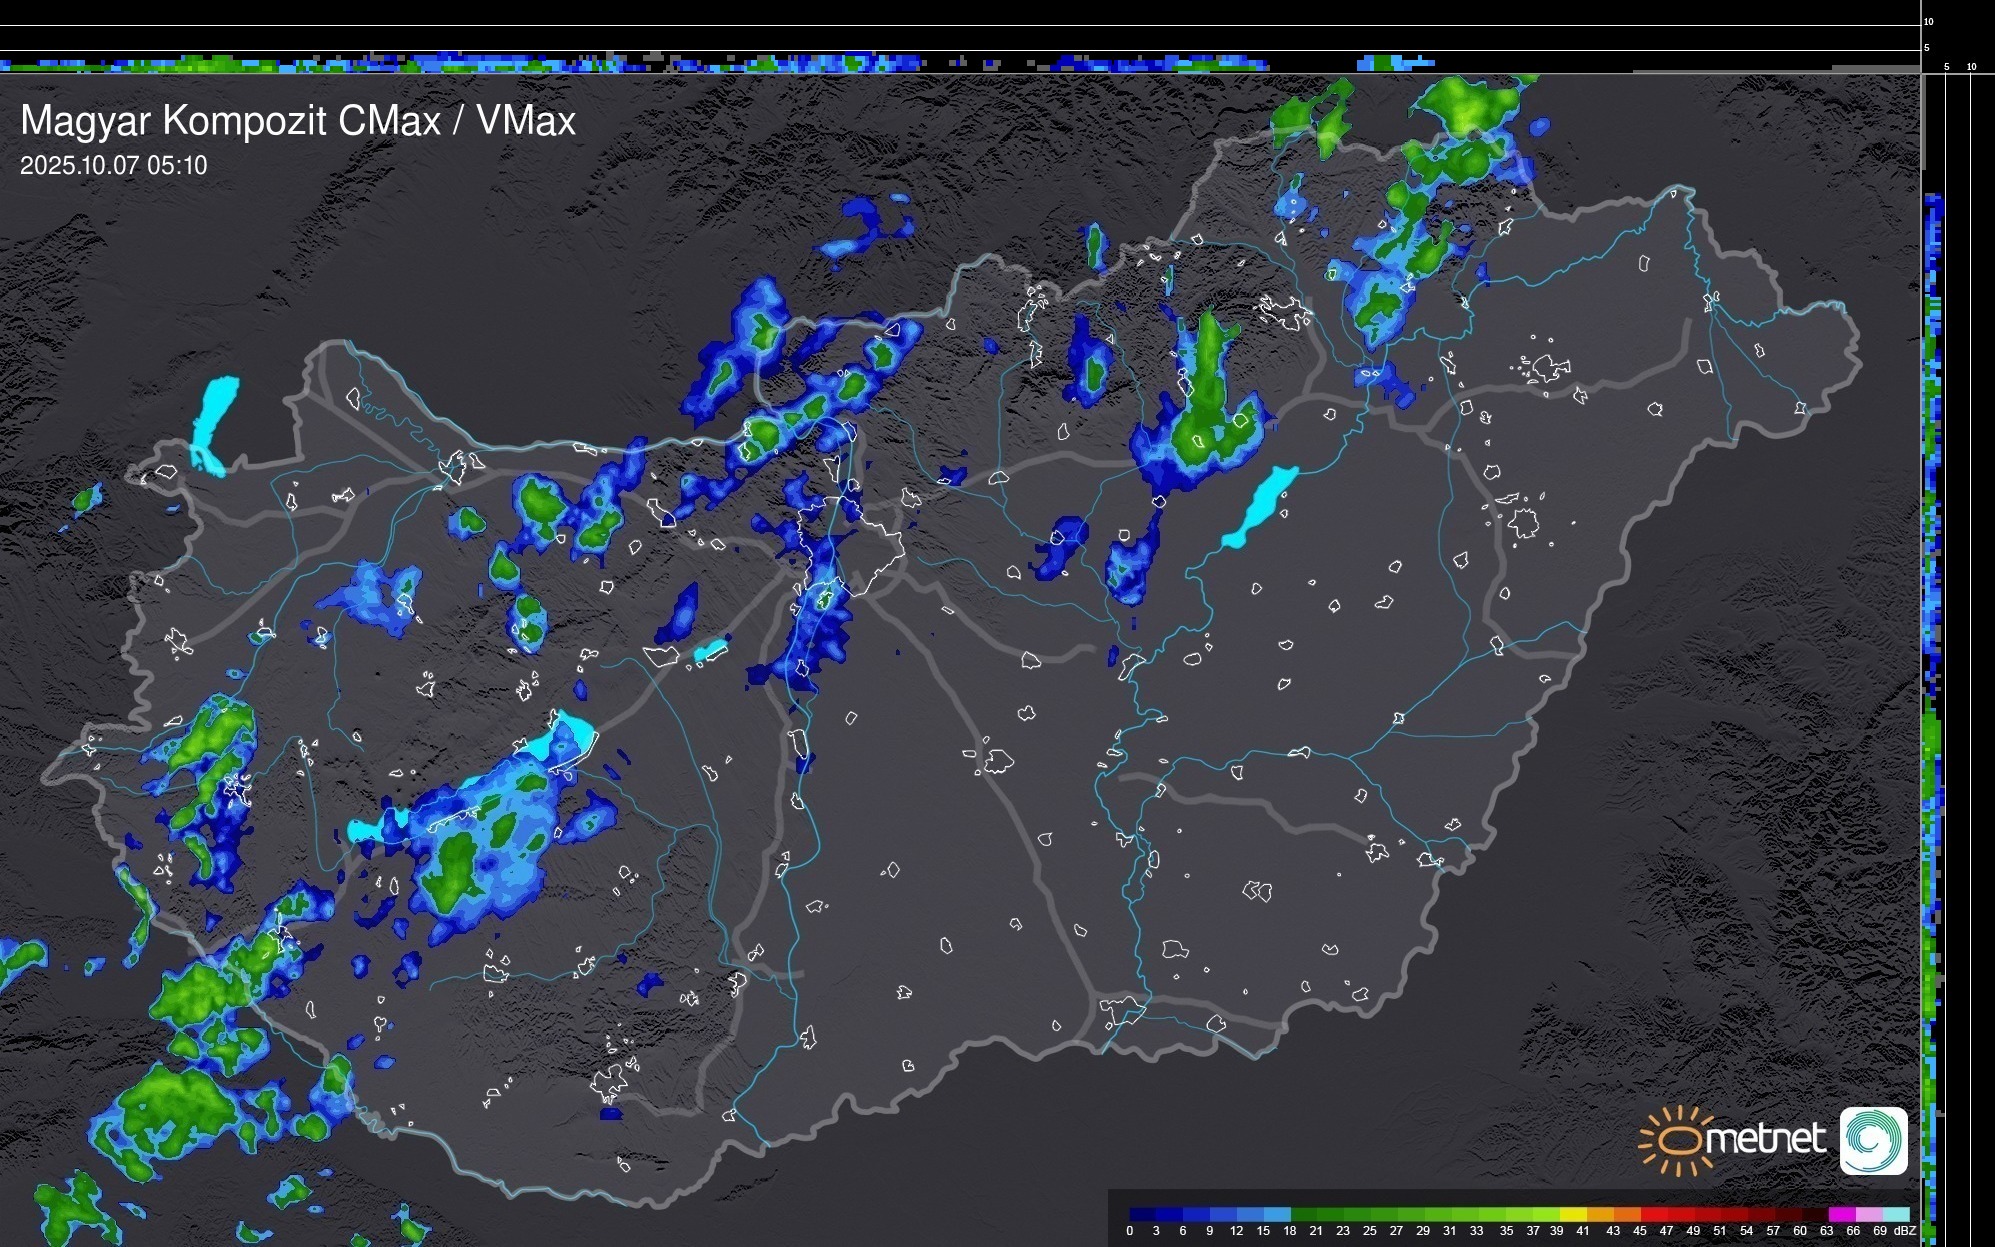Screen dimensions: 1995x1247
Task: Click the dBZ unit label
Action: (x=1905, y=1231)
